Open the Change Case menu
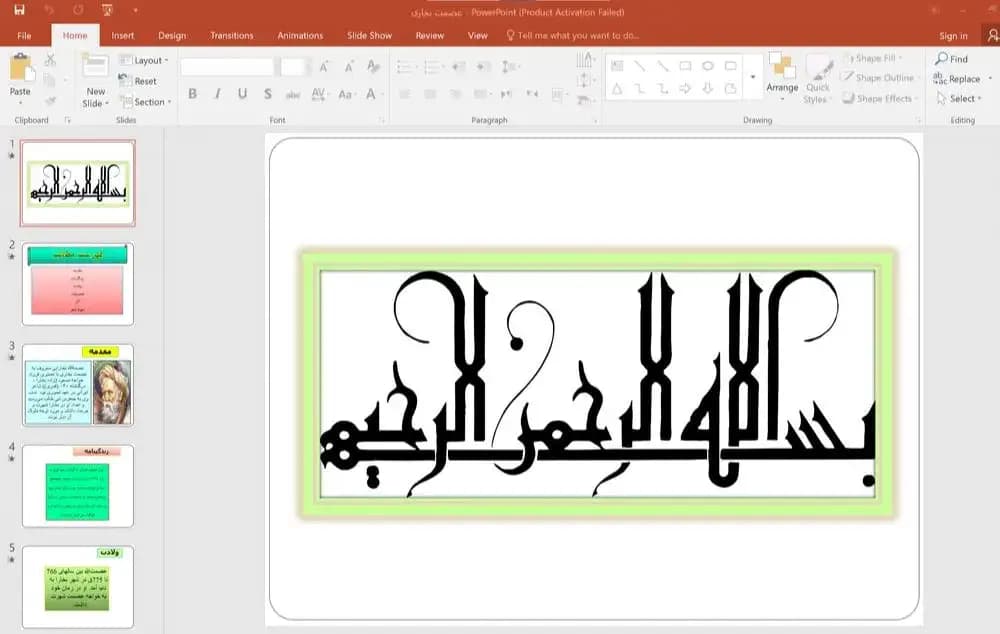This screenshot has width=1000, height=634. pos(346,94)
